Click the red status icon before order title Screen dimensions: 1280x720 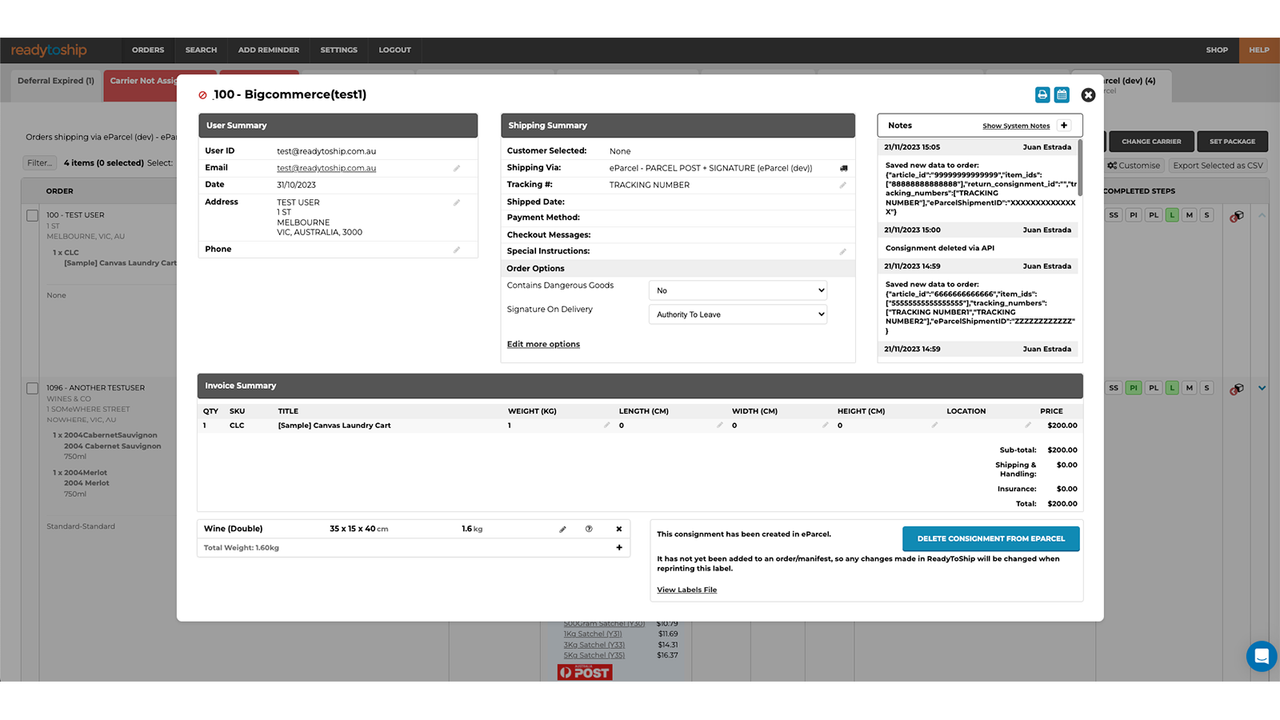click(203, 95)
